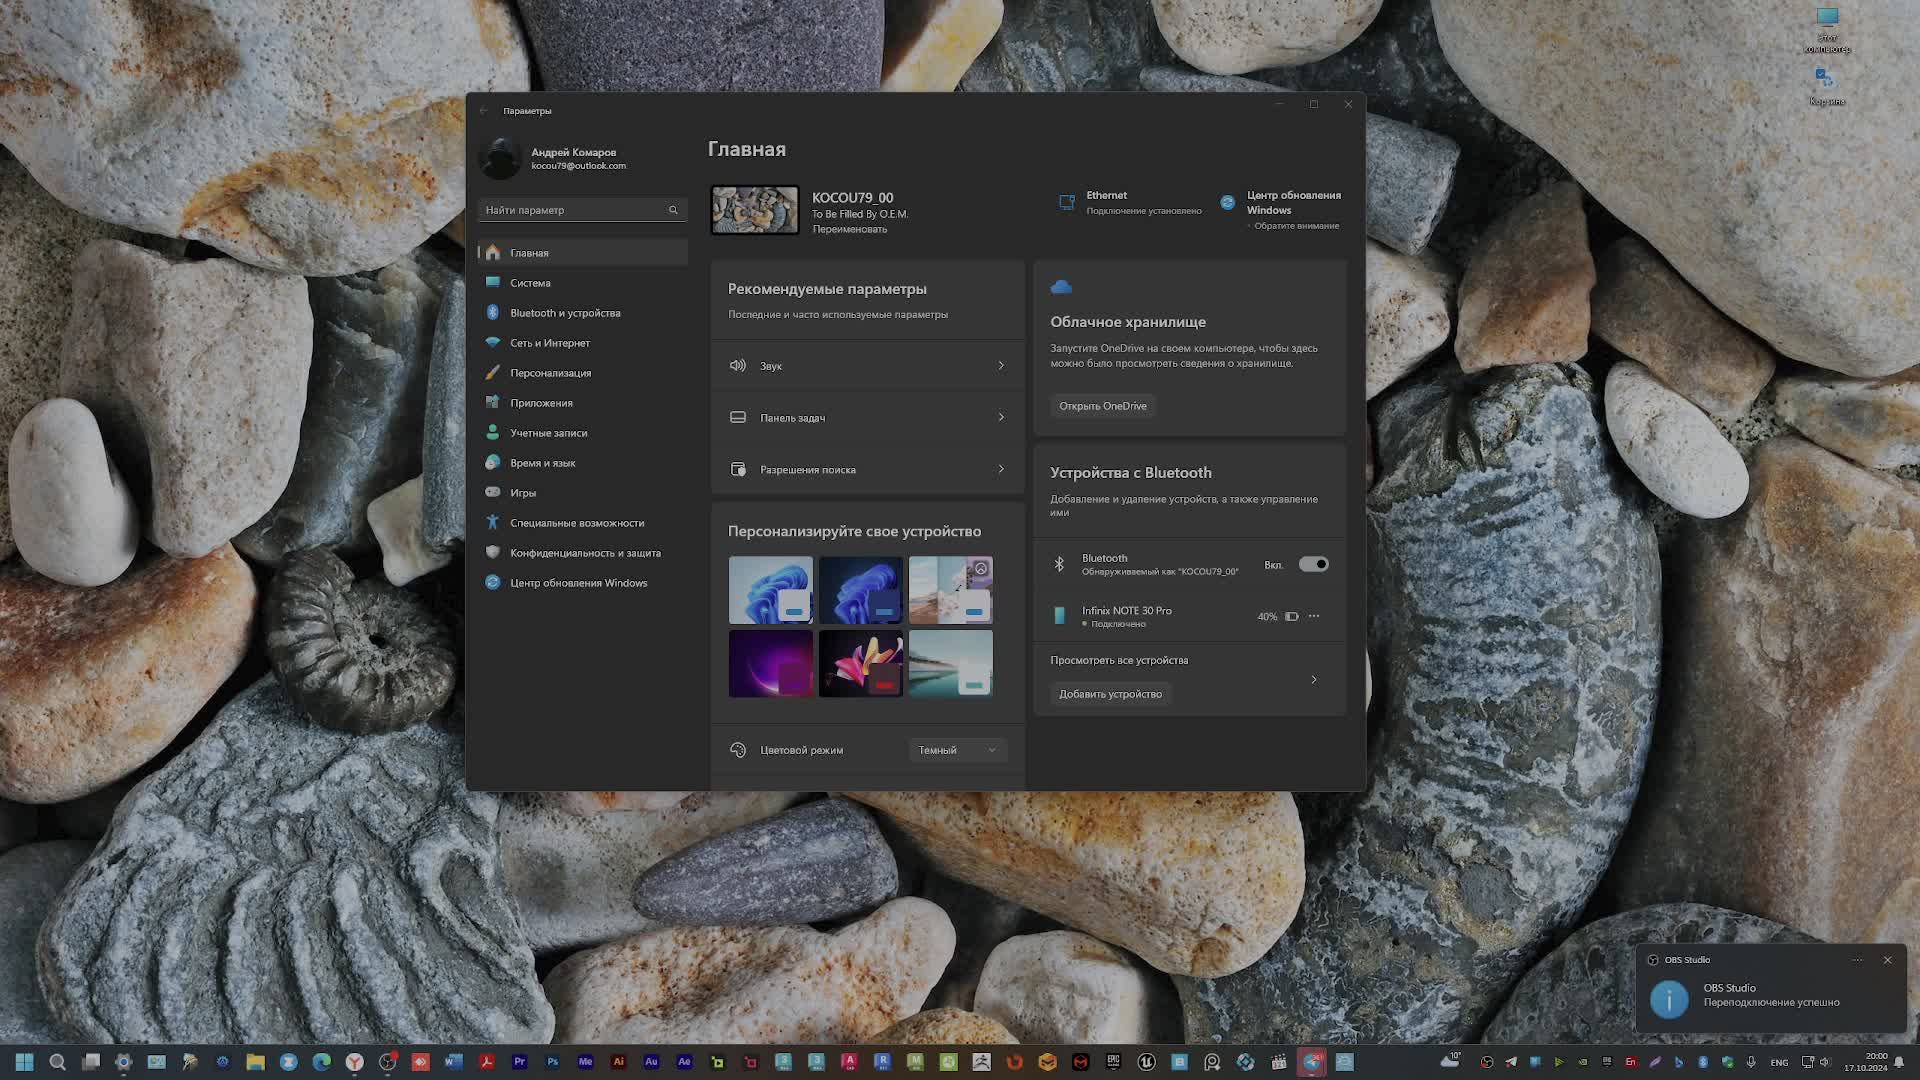Open the Главная (Home) settings page
Image resolution: width=1920 pixels, height=1080 pixels.
pyautogui.click(x=583, y=253)
